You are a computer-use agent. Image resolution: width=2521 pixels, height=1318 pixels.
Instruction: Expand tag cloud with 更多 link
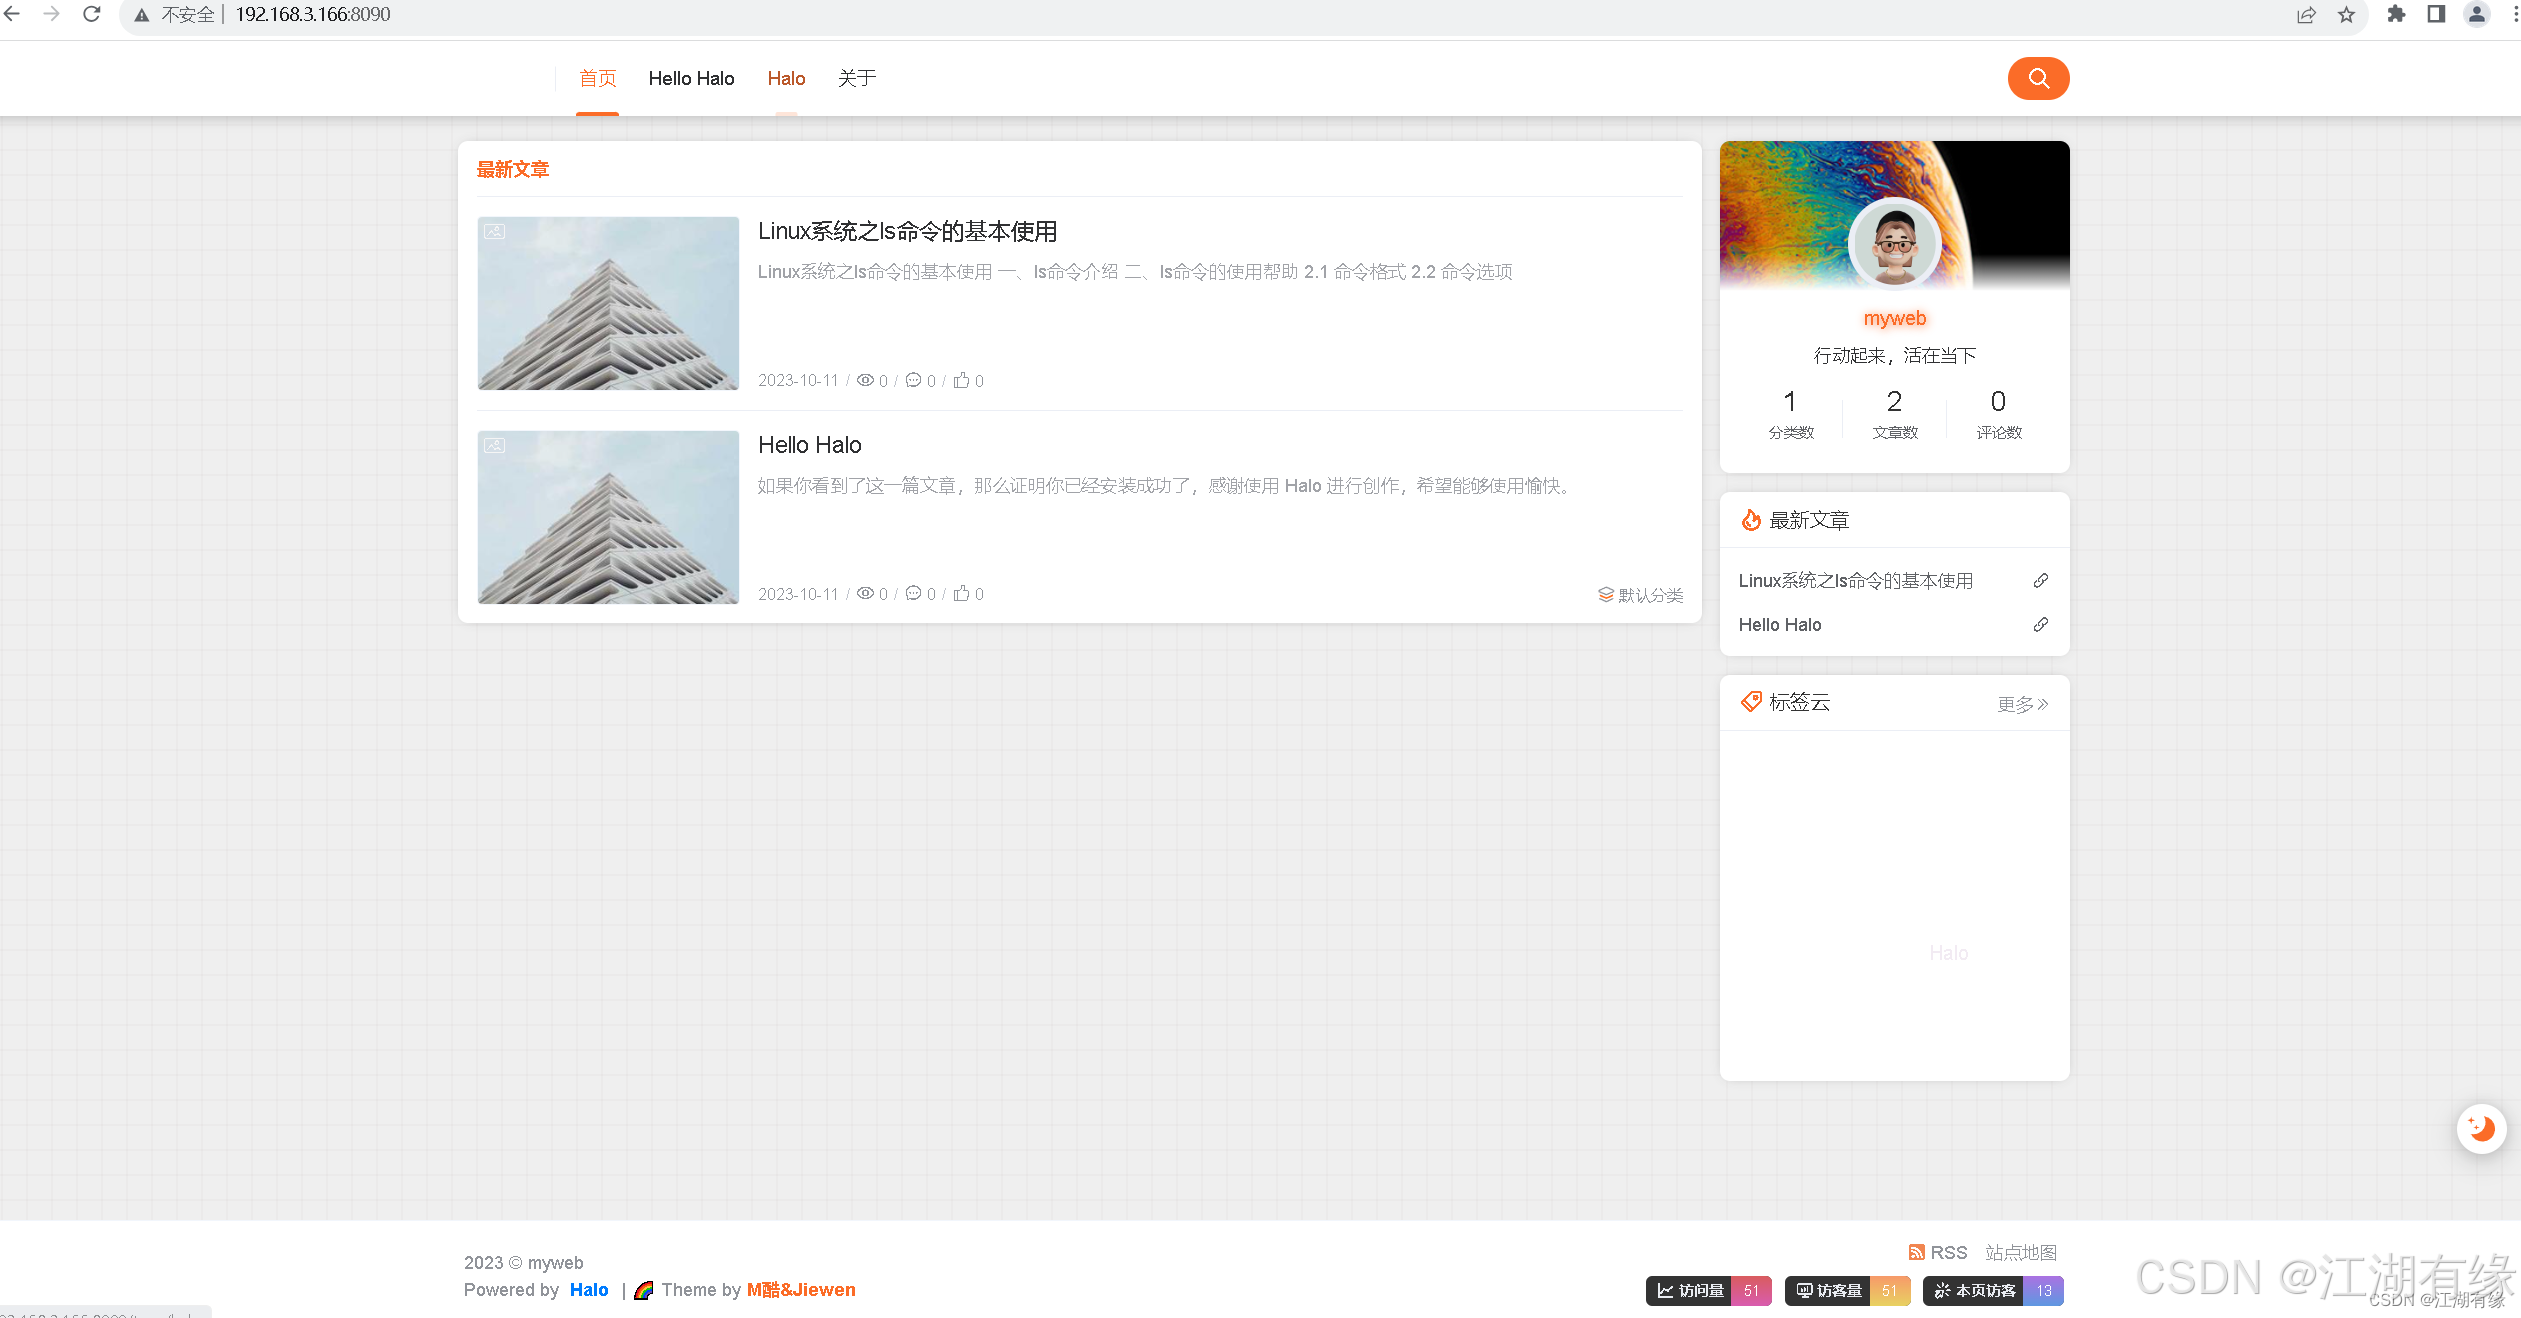(x=2022, y=704)
